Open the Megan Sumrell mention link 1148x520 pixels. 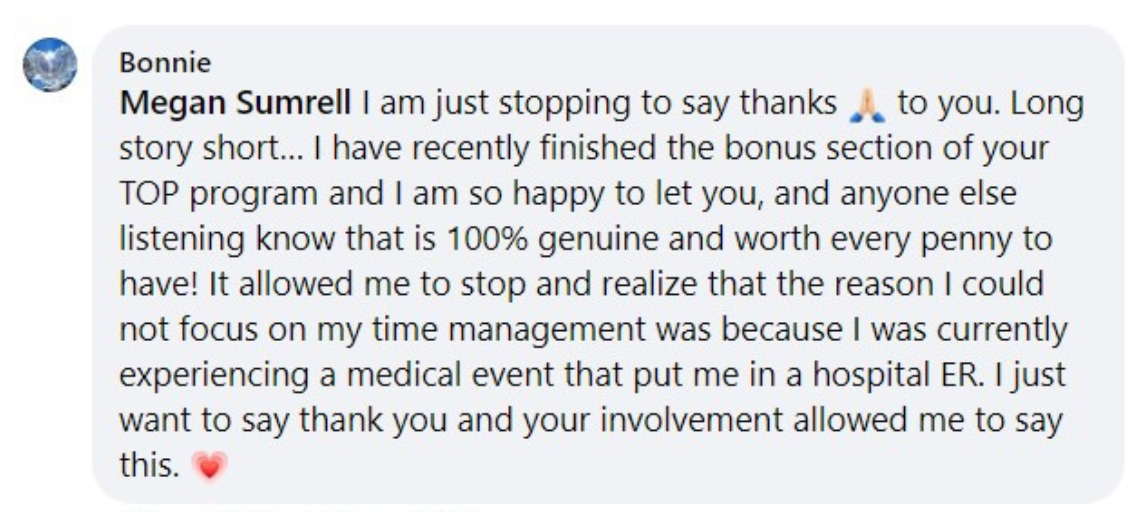[236, 103]
